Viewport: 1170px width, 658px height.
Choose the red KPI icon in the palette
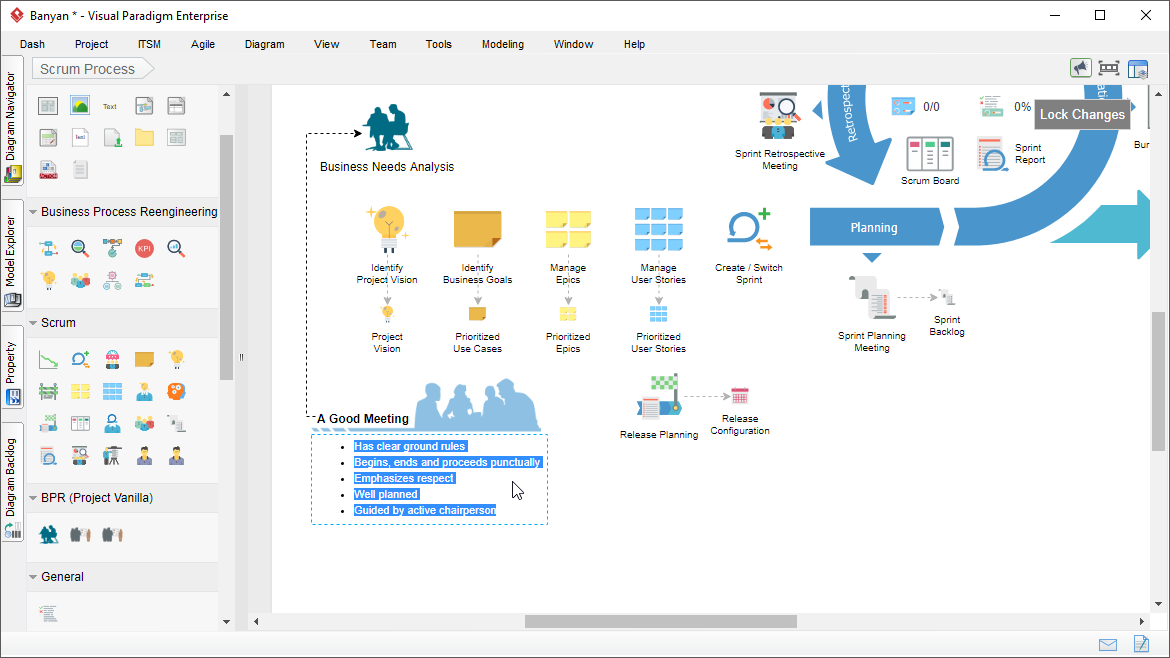click(144, 248)
